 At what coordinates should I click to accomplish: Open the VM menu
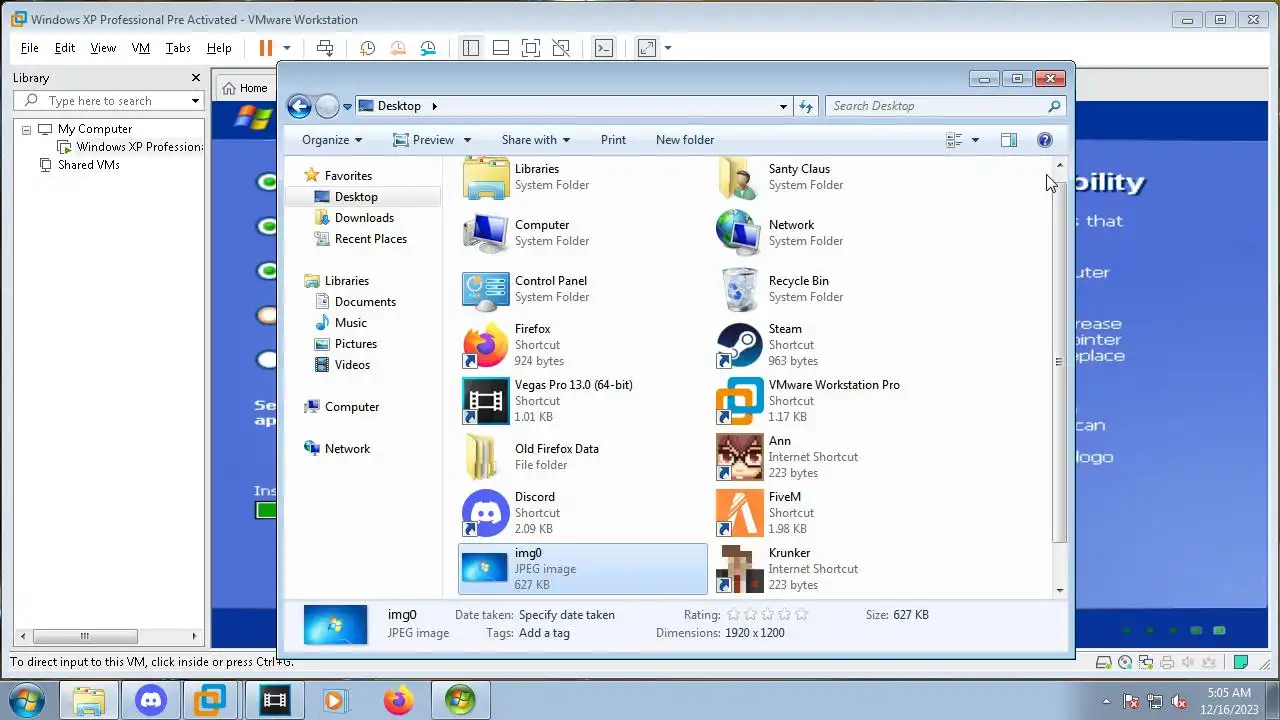[x=141, y=48]
